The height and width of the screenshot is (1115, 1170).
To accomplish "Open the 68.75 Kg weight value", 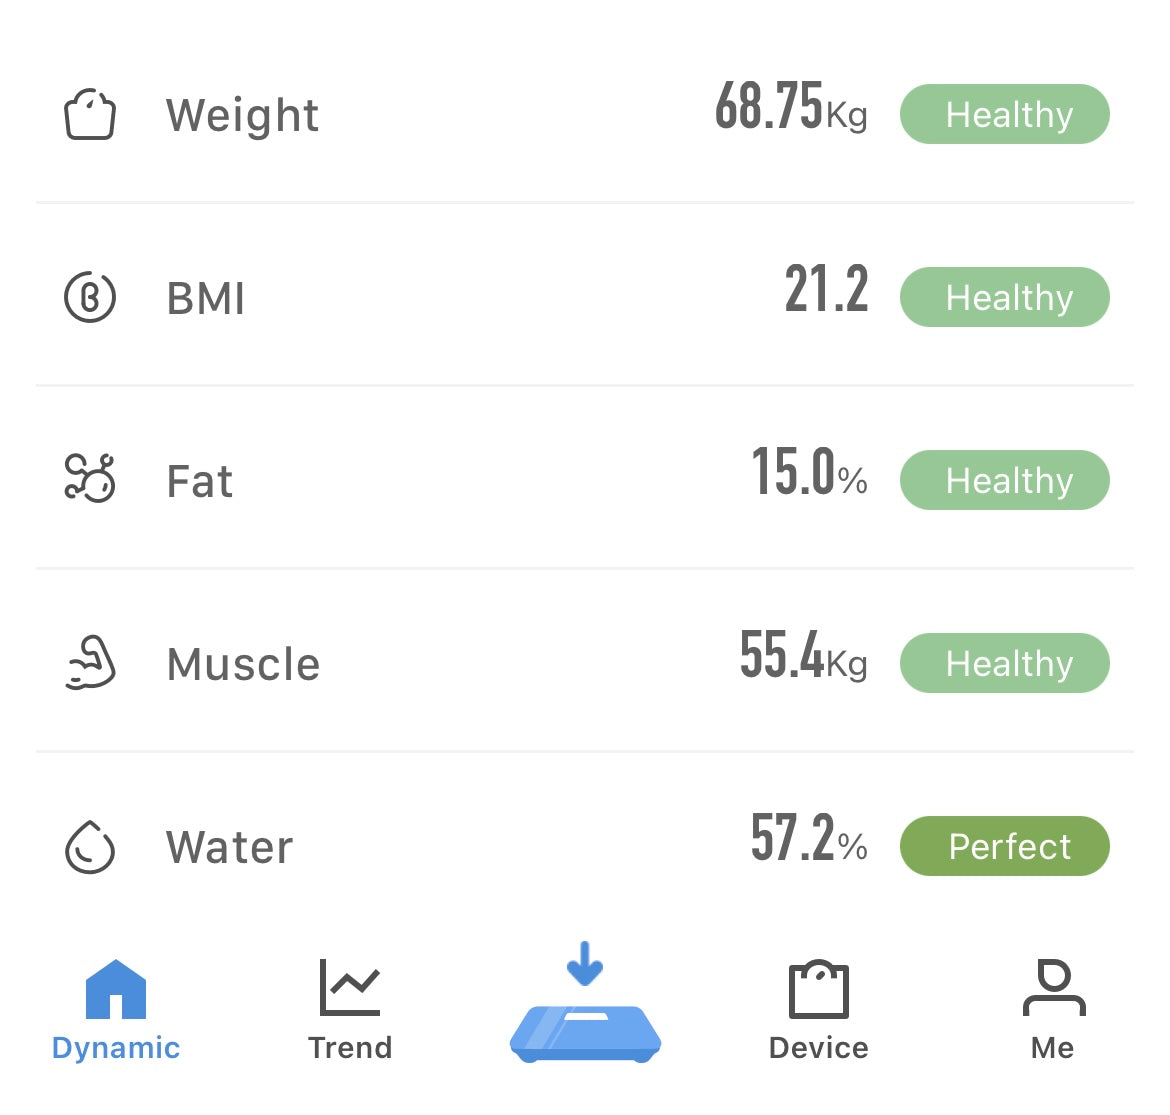I will (x=790, y=108).
